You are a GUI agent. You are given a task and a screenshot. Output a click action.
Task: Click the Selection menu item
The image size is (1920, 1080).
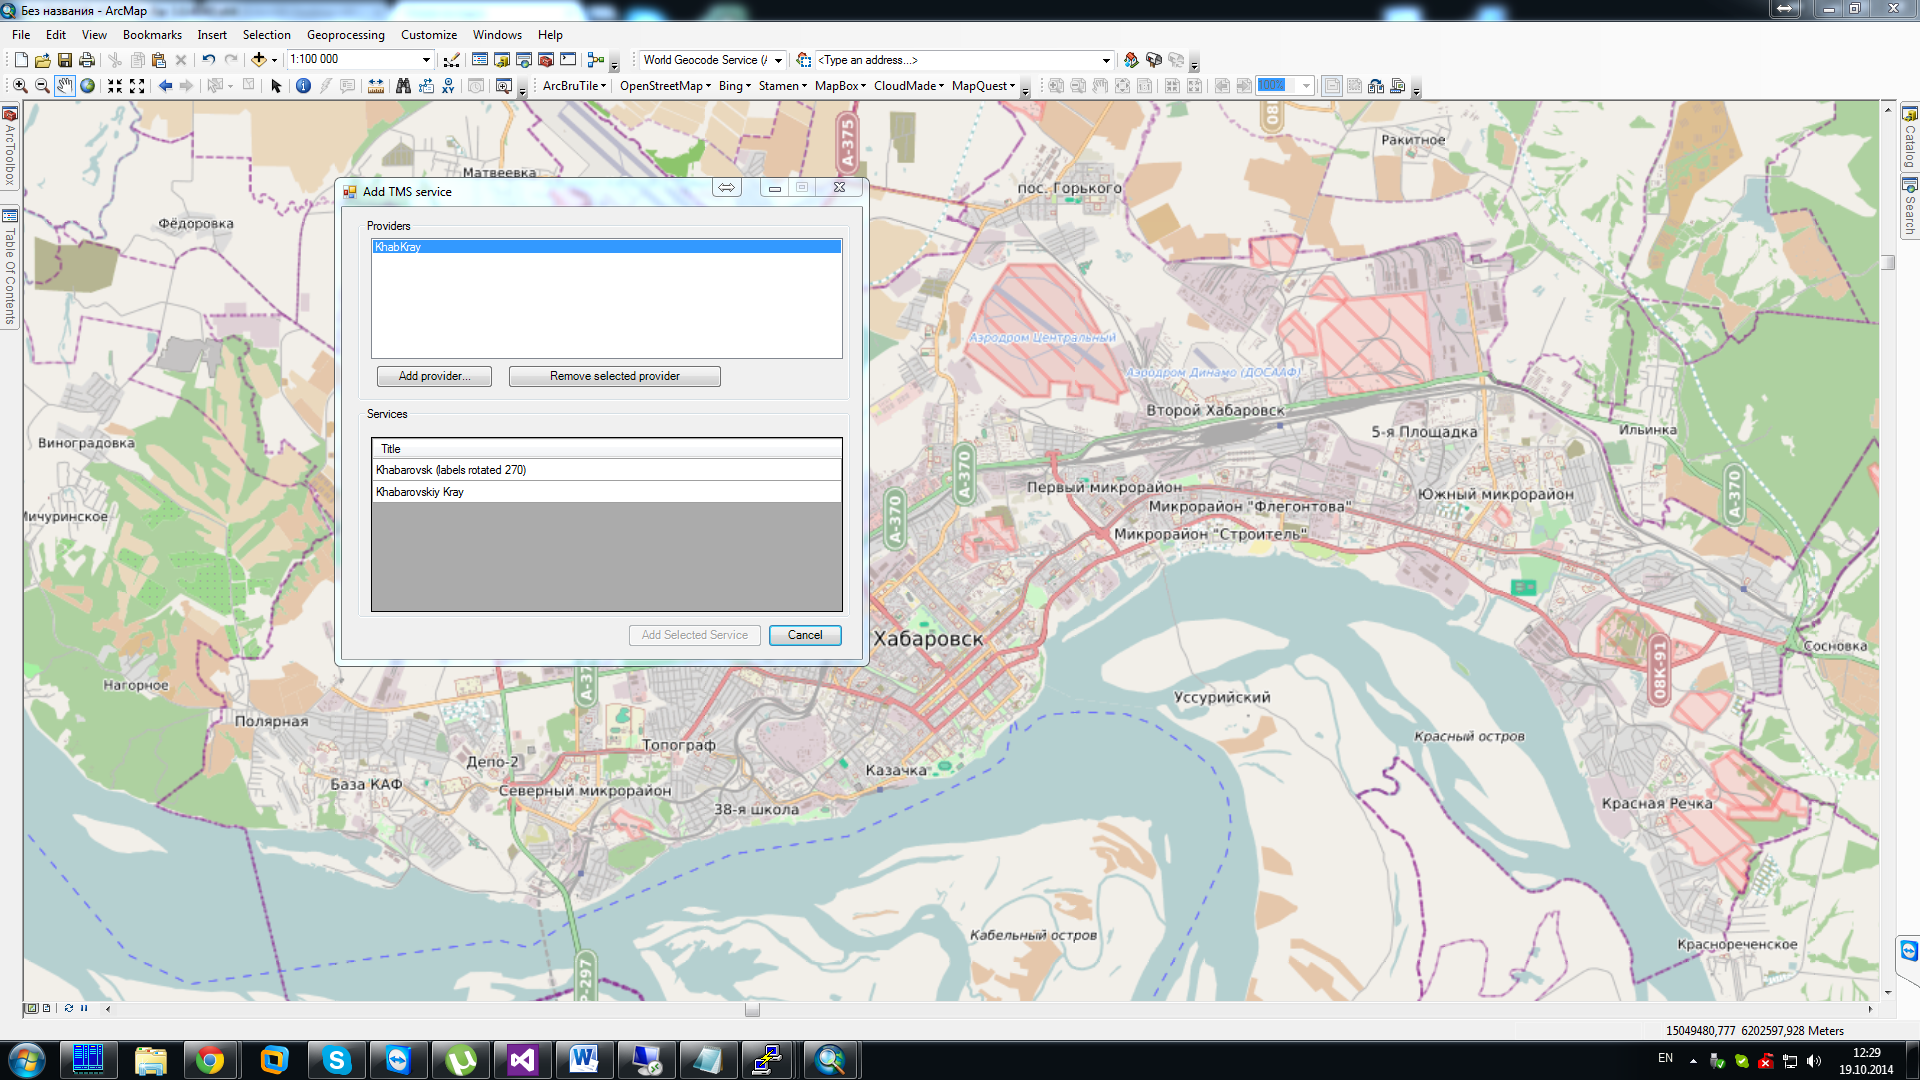pyautogui.click(x=265, y=34)
